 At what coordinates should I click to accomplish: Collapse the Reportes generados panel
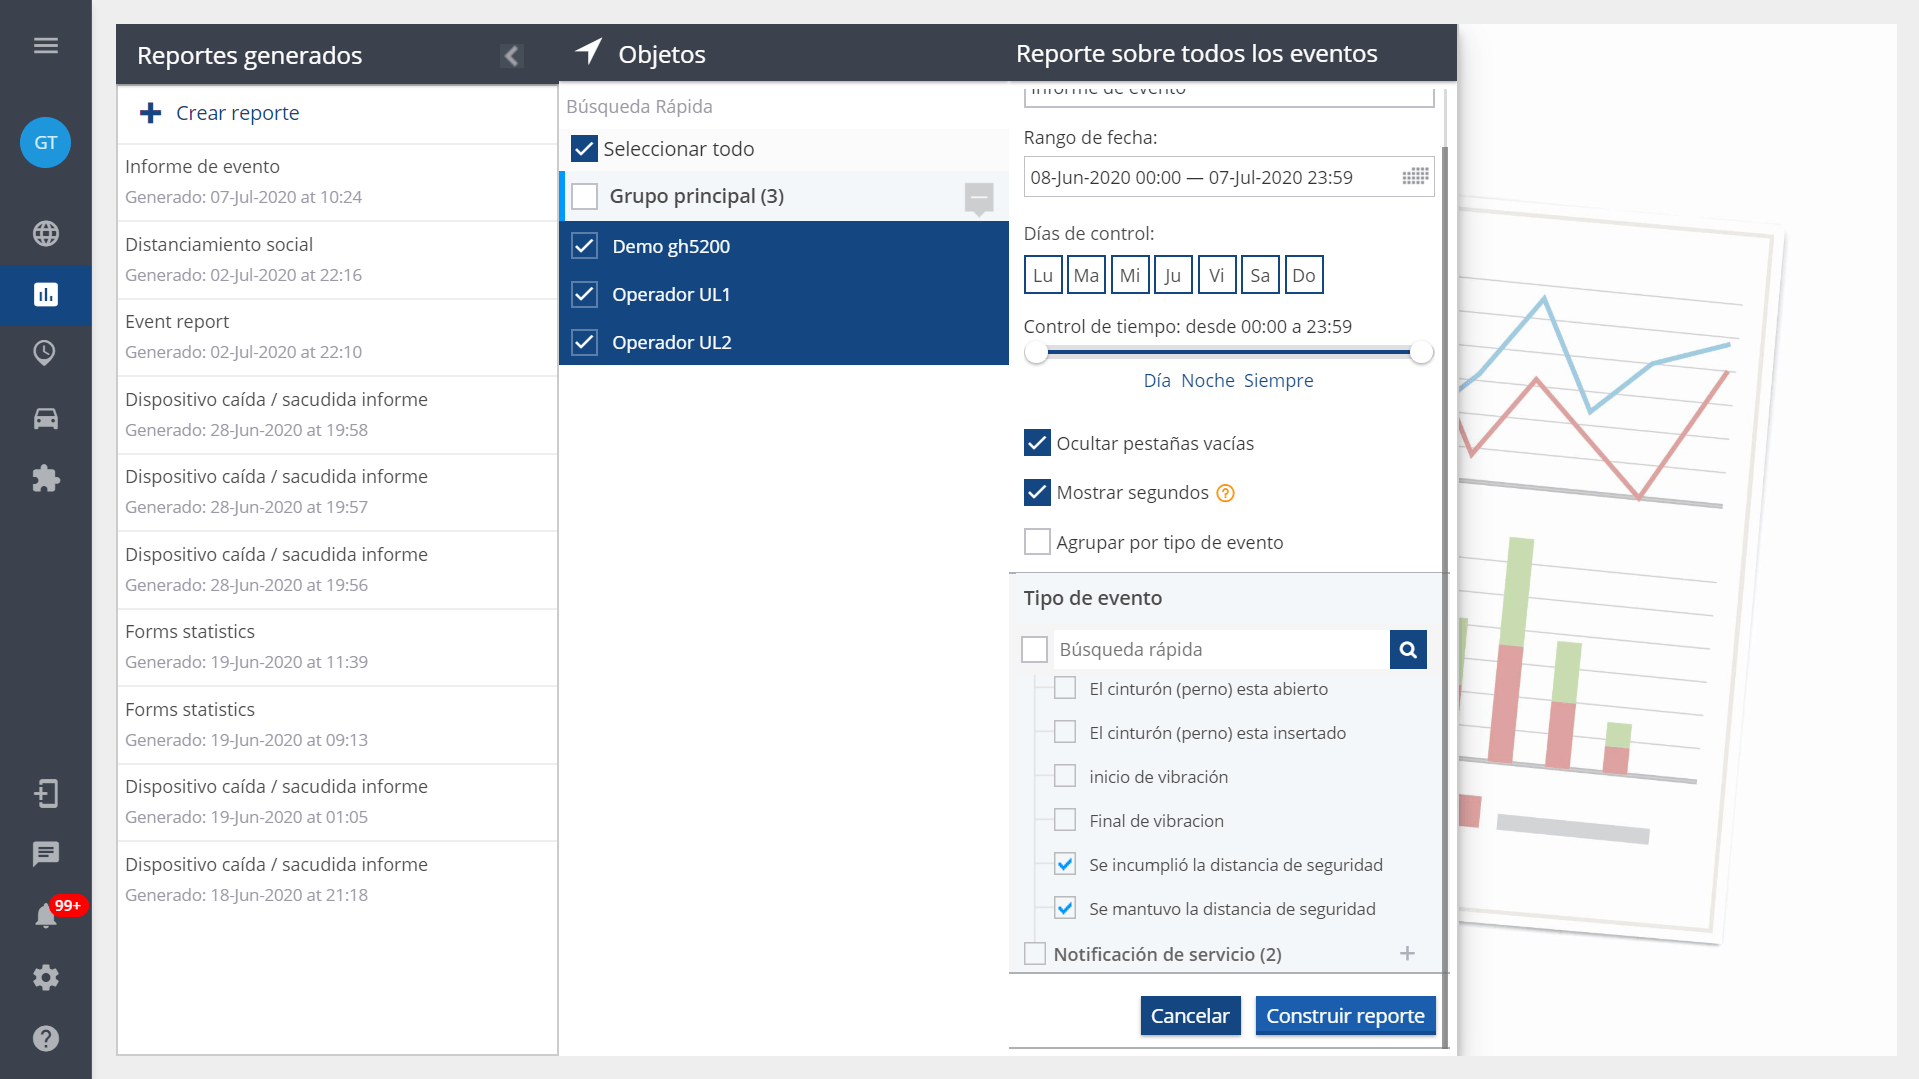point(511,55)
